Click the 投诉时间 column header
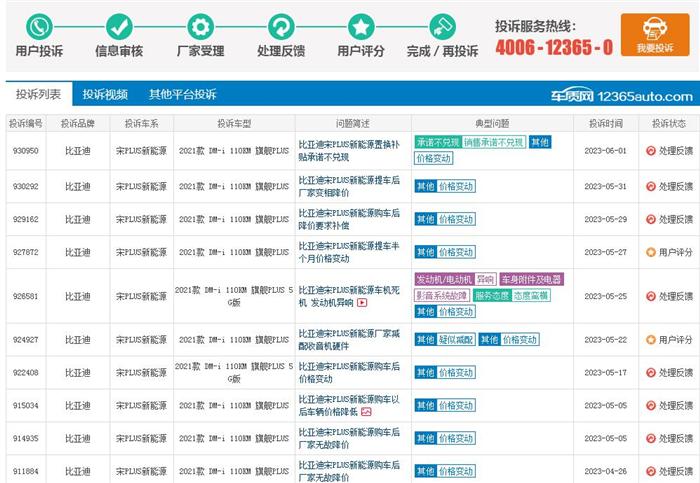 [x=606, y=124]
